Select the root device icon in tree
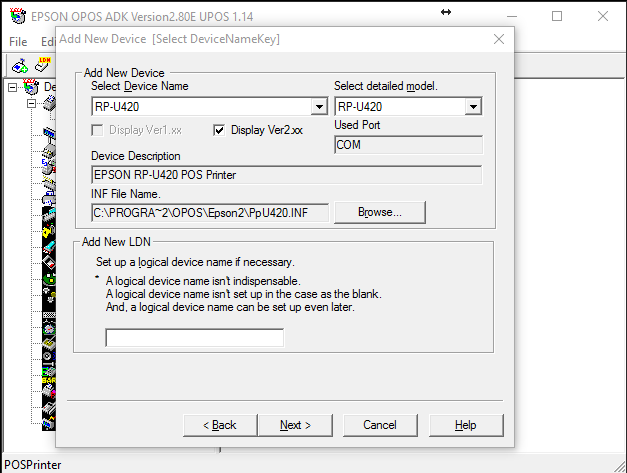The height and width of the screenshot is (473, 627). point(31,88)
